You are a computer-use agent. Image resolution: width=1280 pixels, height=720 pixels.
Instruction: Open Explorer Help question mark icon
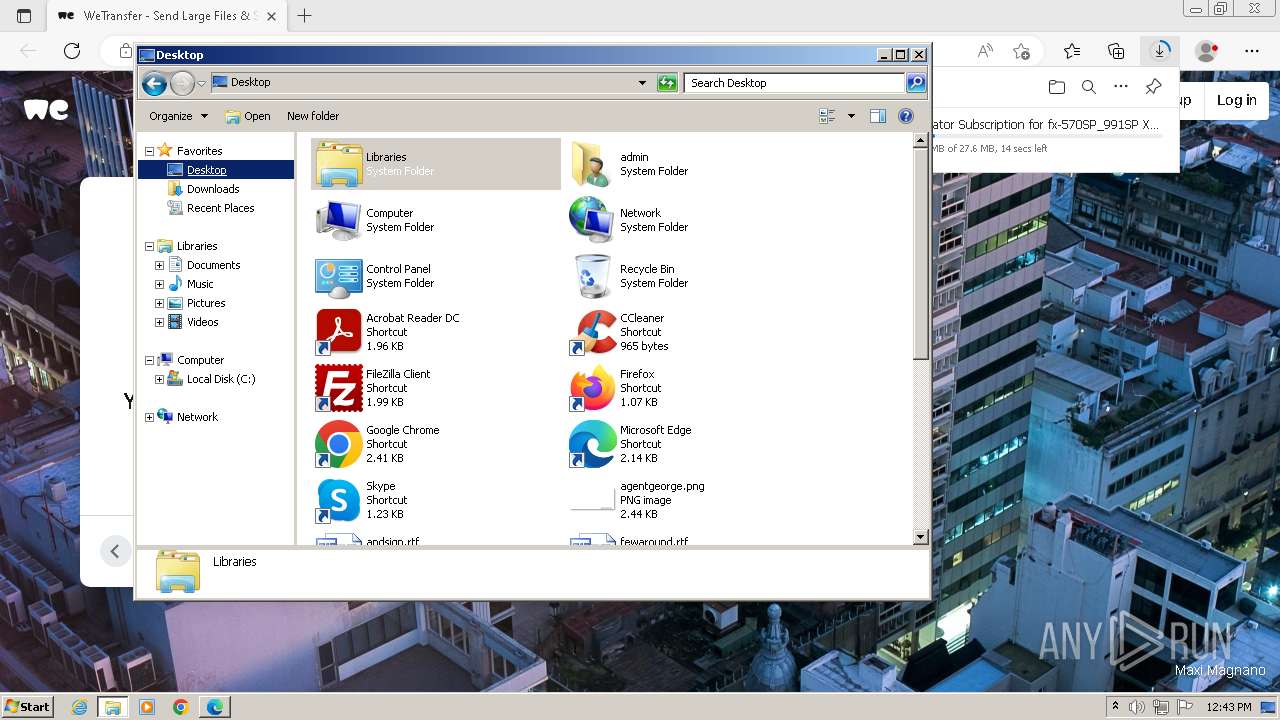click(x=906, y=116)
